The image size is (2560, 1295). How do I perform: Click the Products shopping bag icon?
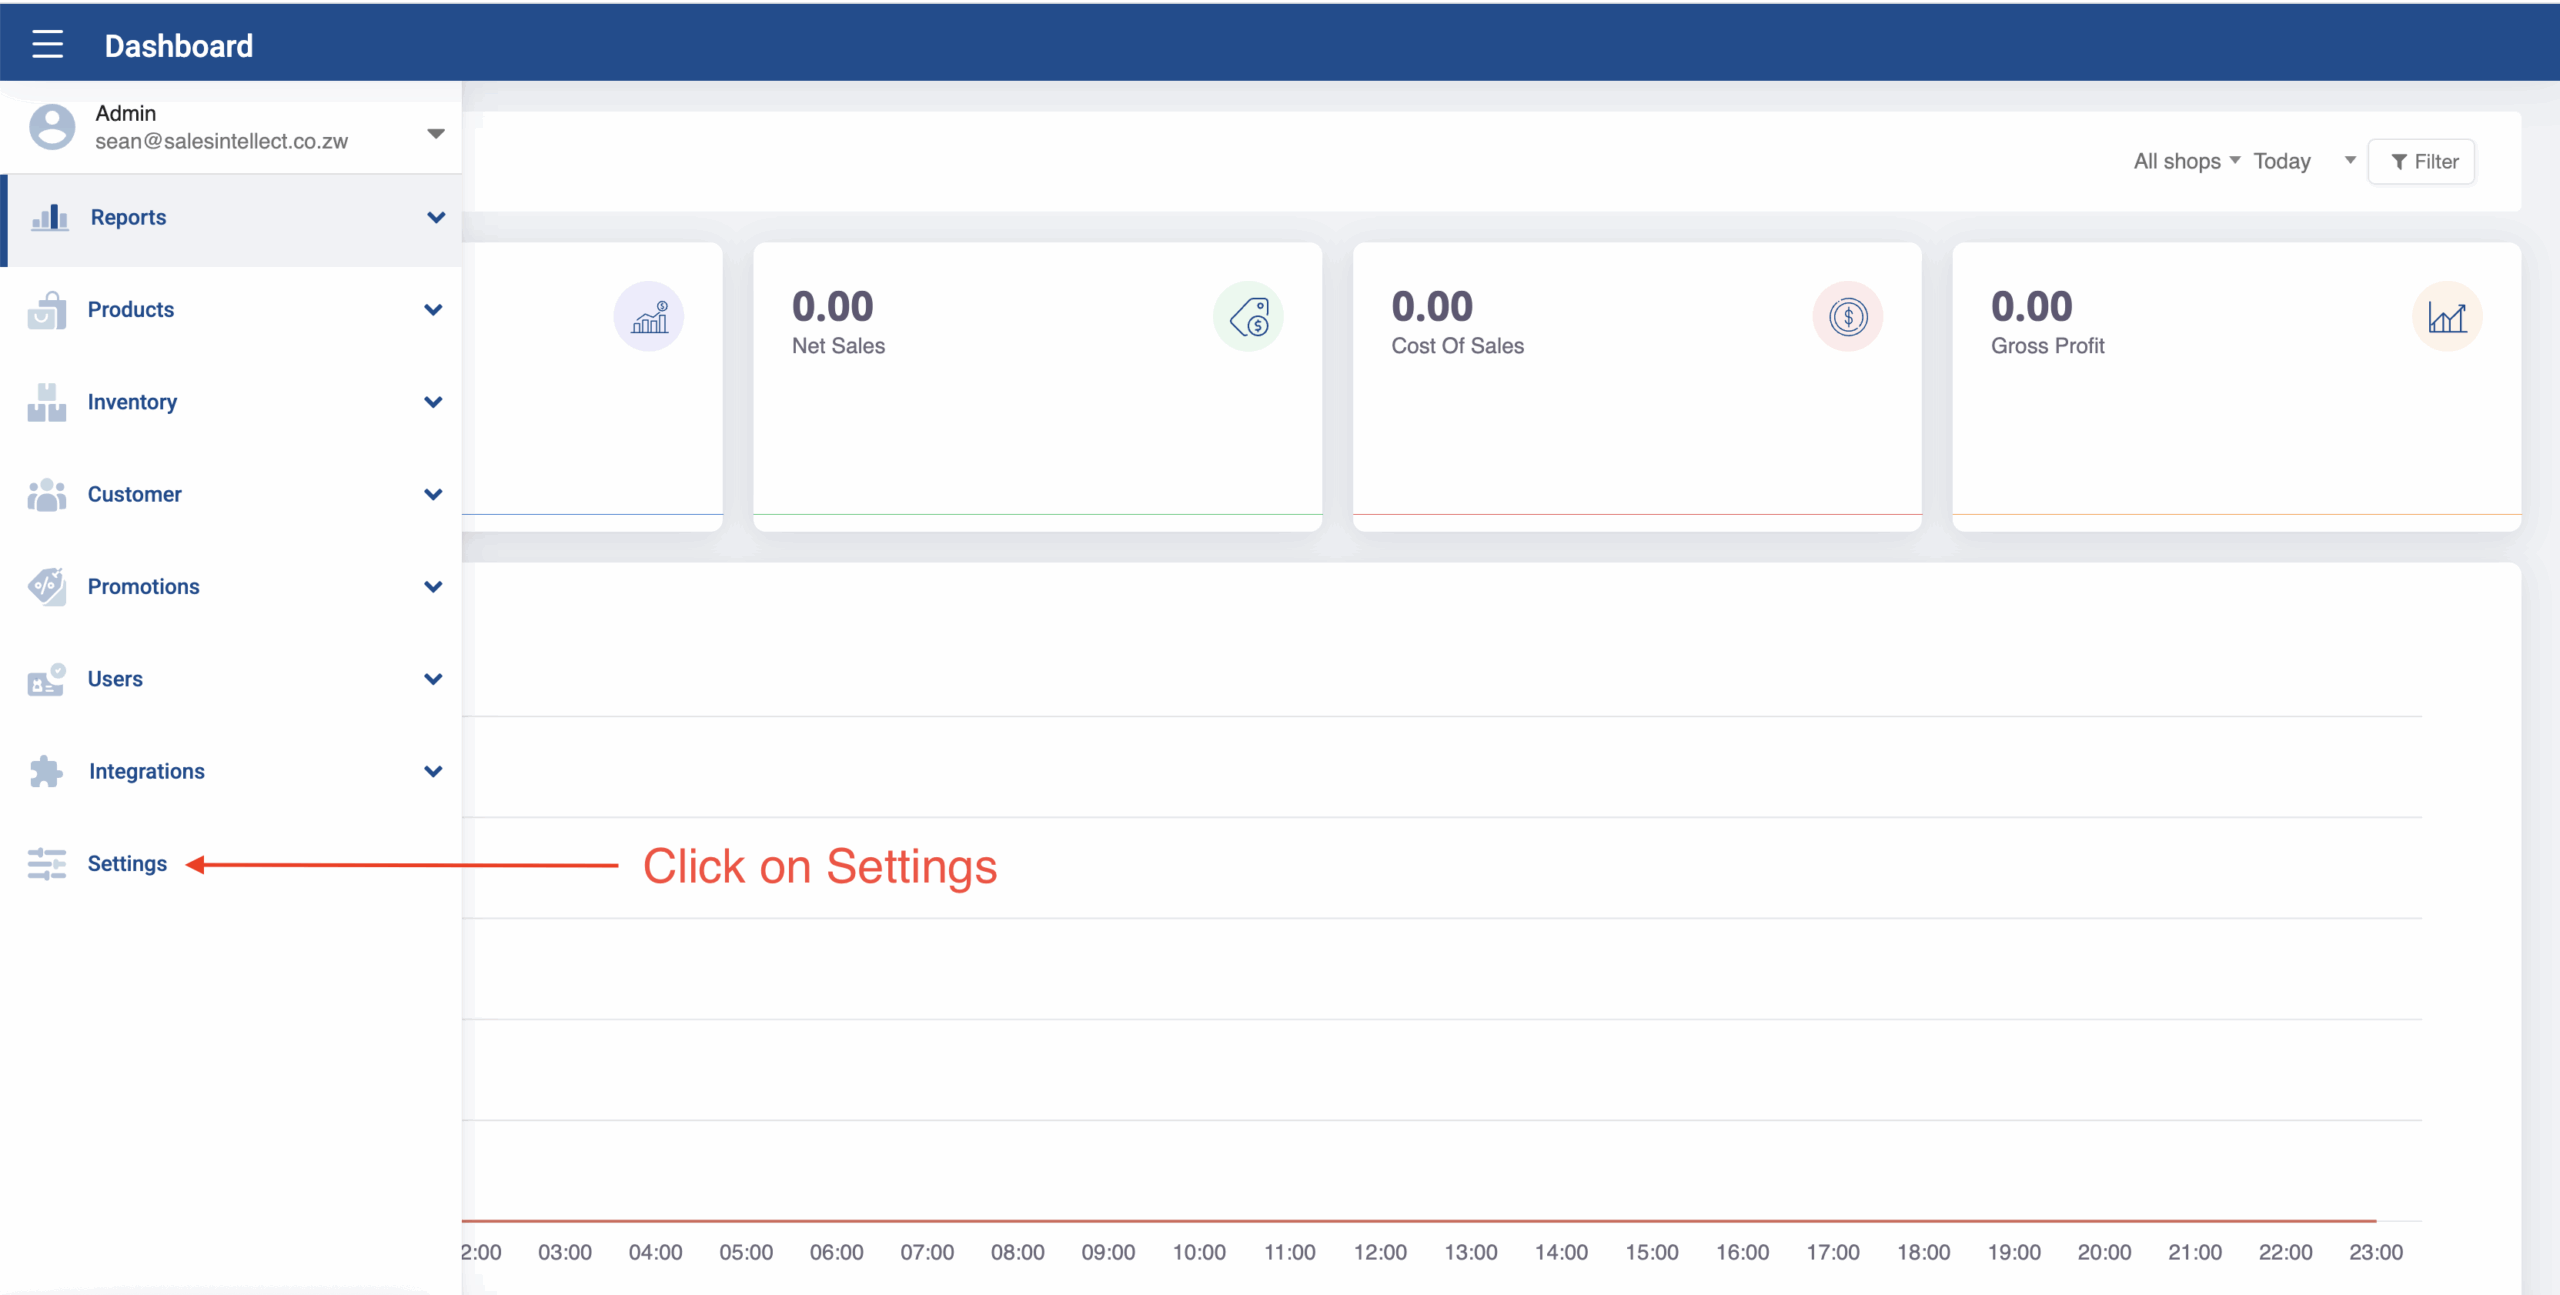click(x=47, y=310)
